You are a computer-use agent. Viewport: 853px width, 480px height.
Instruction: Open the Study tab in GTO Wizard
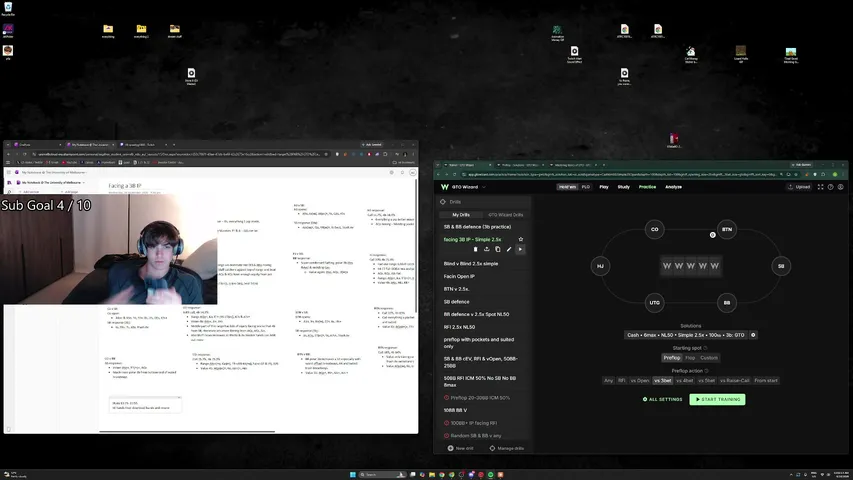(x=623, y=187)
